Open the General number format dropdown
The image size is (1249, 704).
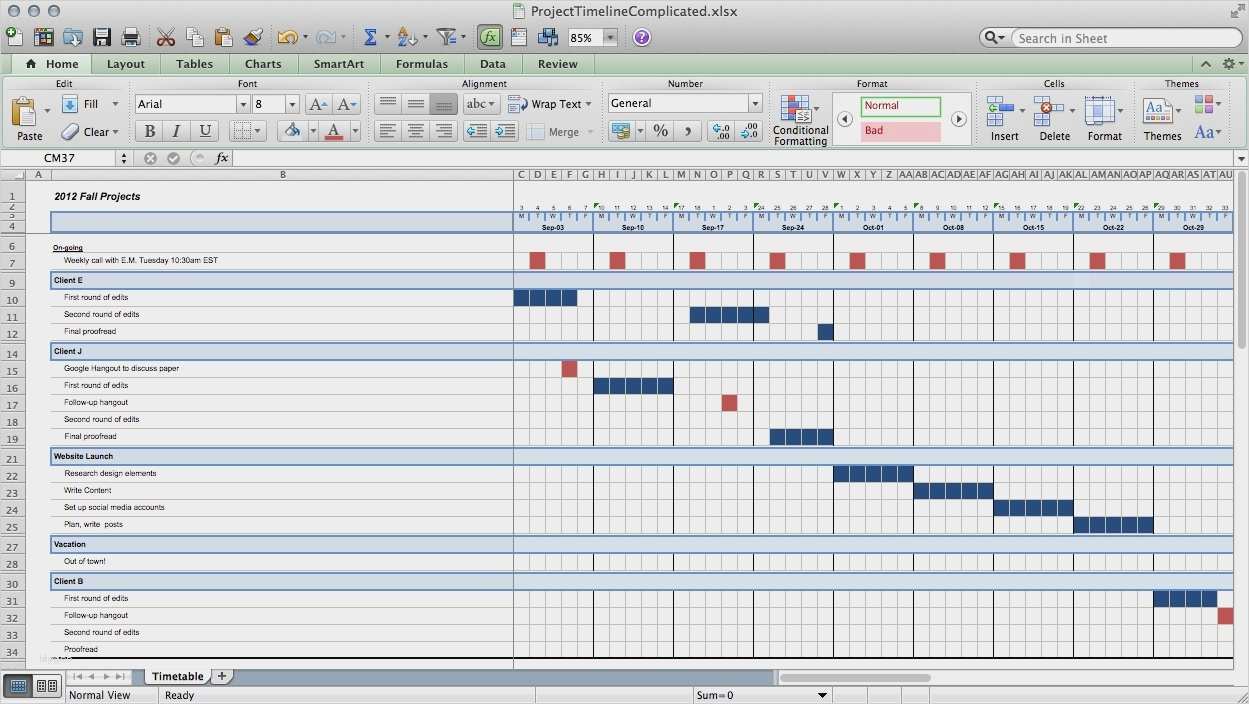pos(755,103)
